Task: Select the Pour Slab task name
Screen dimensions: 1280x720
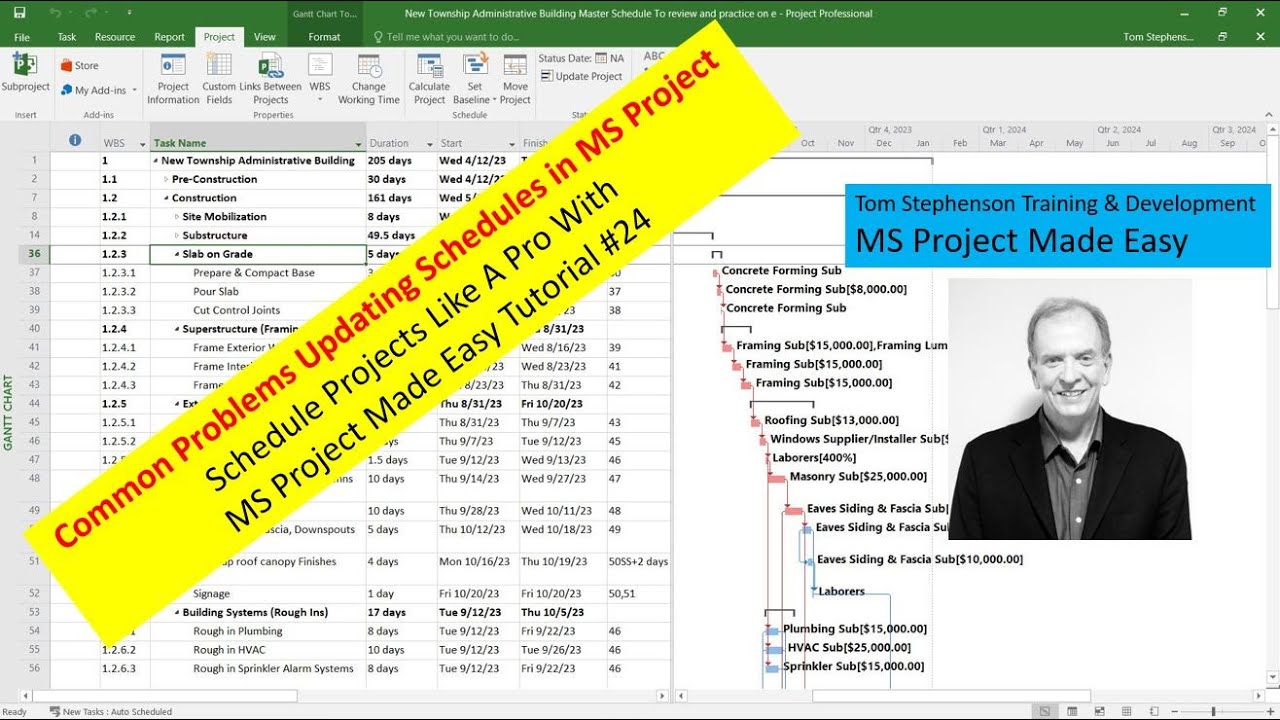Action: click(216, 292)
